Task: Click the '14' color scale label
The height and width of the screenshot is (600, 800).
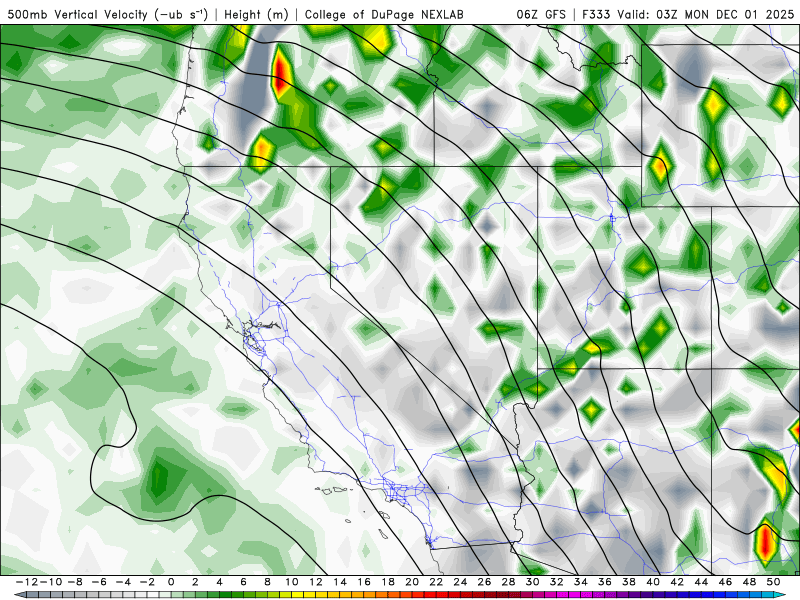Action: tap(340, 582)
